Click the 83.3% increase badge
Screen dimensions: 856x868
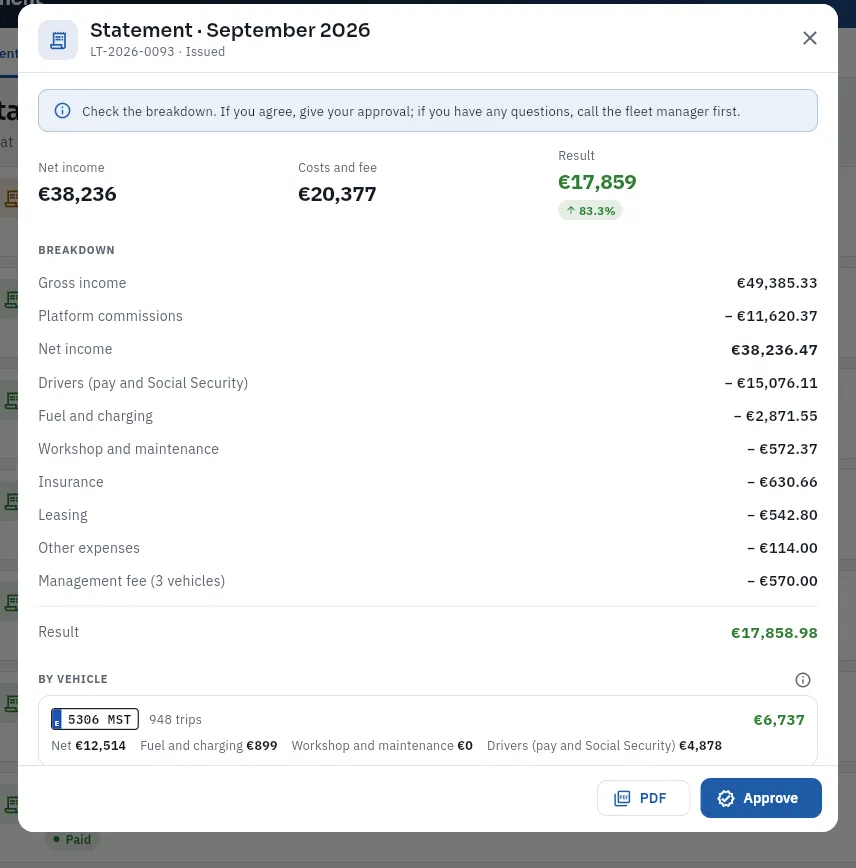pos(590,210)
